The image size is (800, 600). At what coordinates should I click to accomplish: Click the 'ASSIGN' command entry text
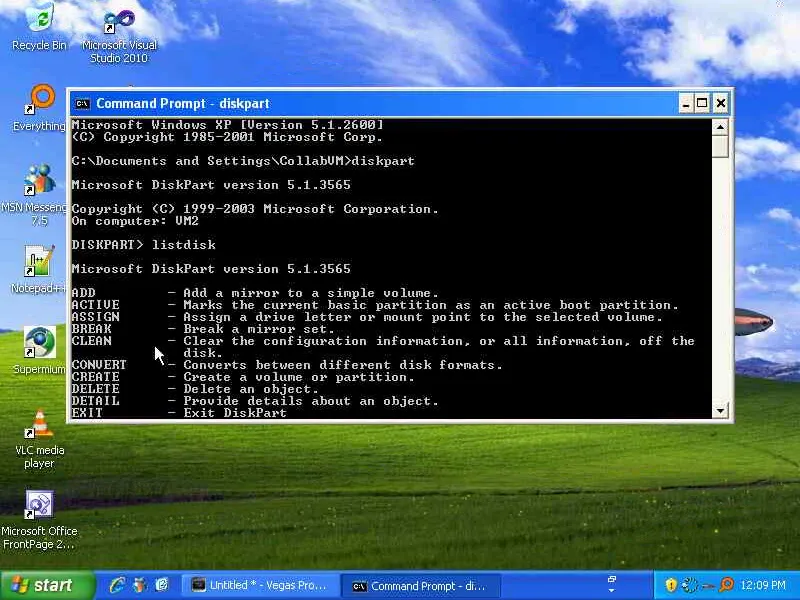[x=95, y=317]
